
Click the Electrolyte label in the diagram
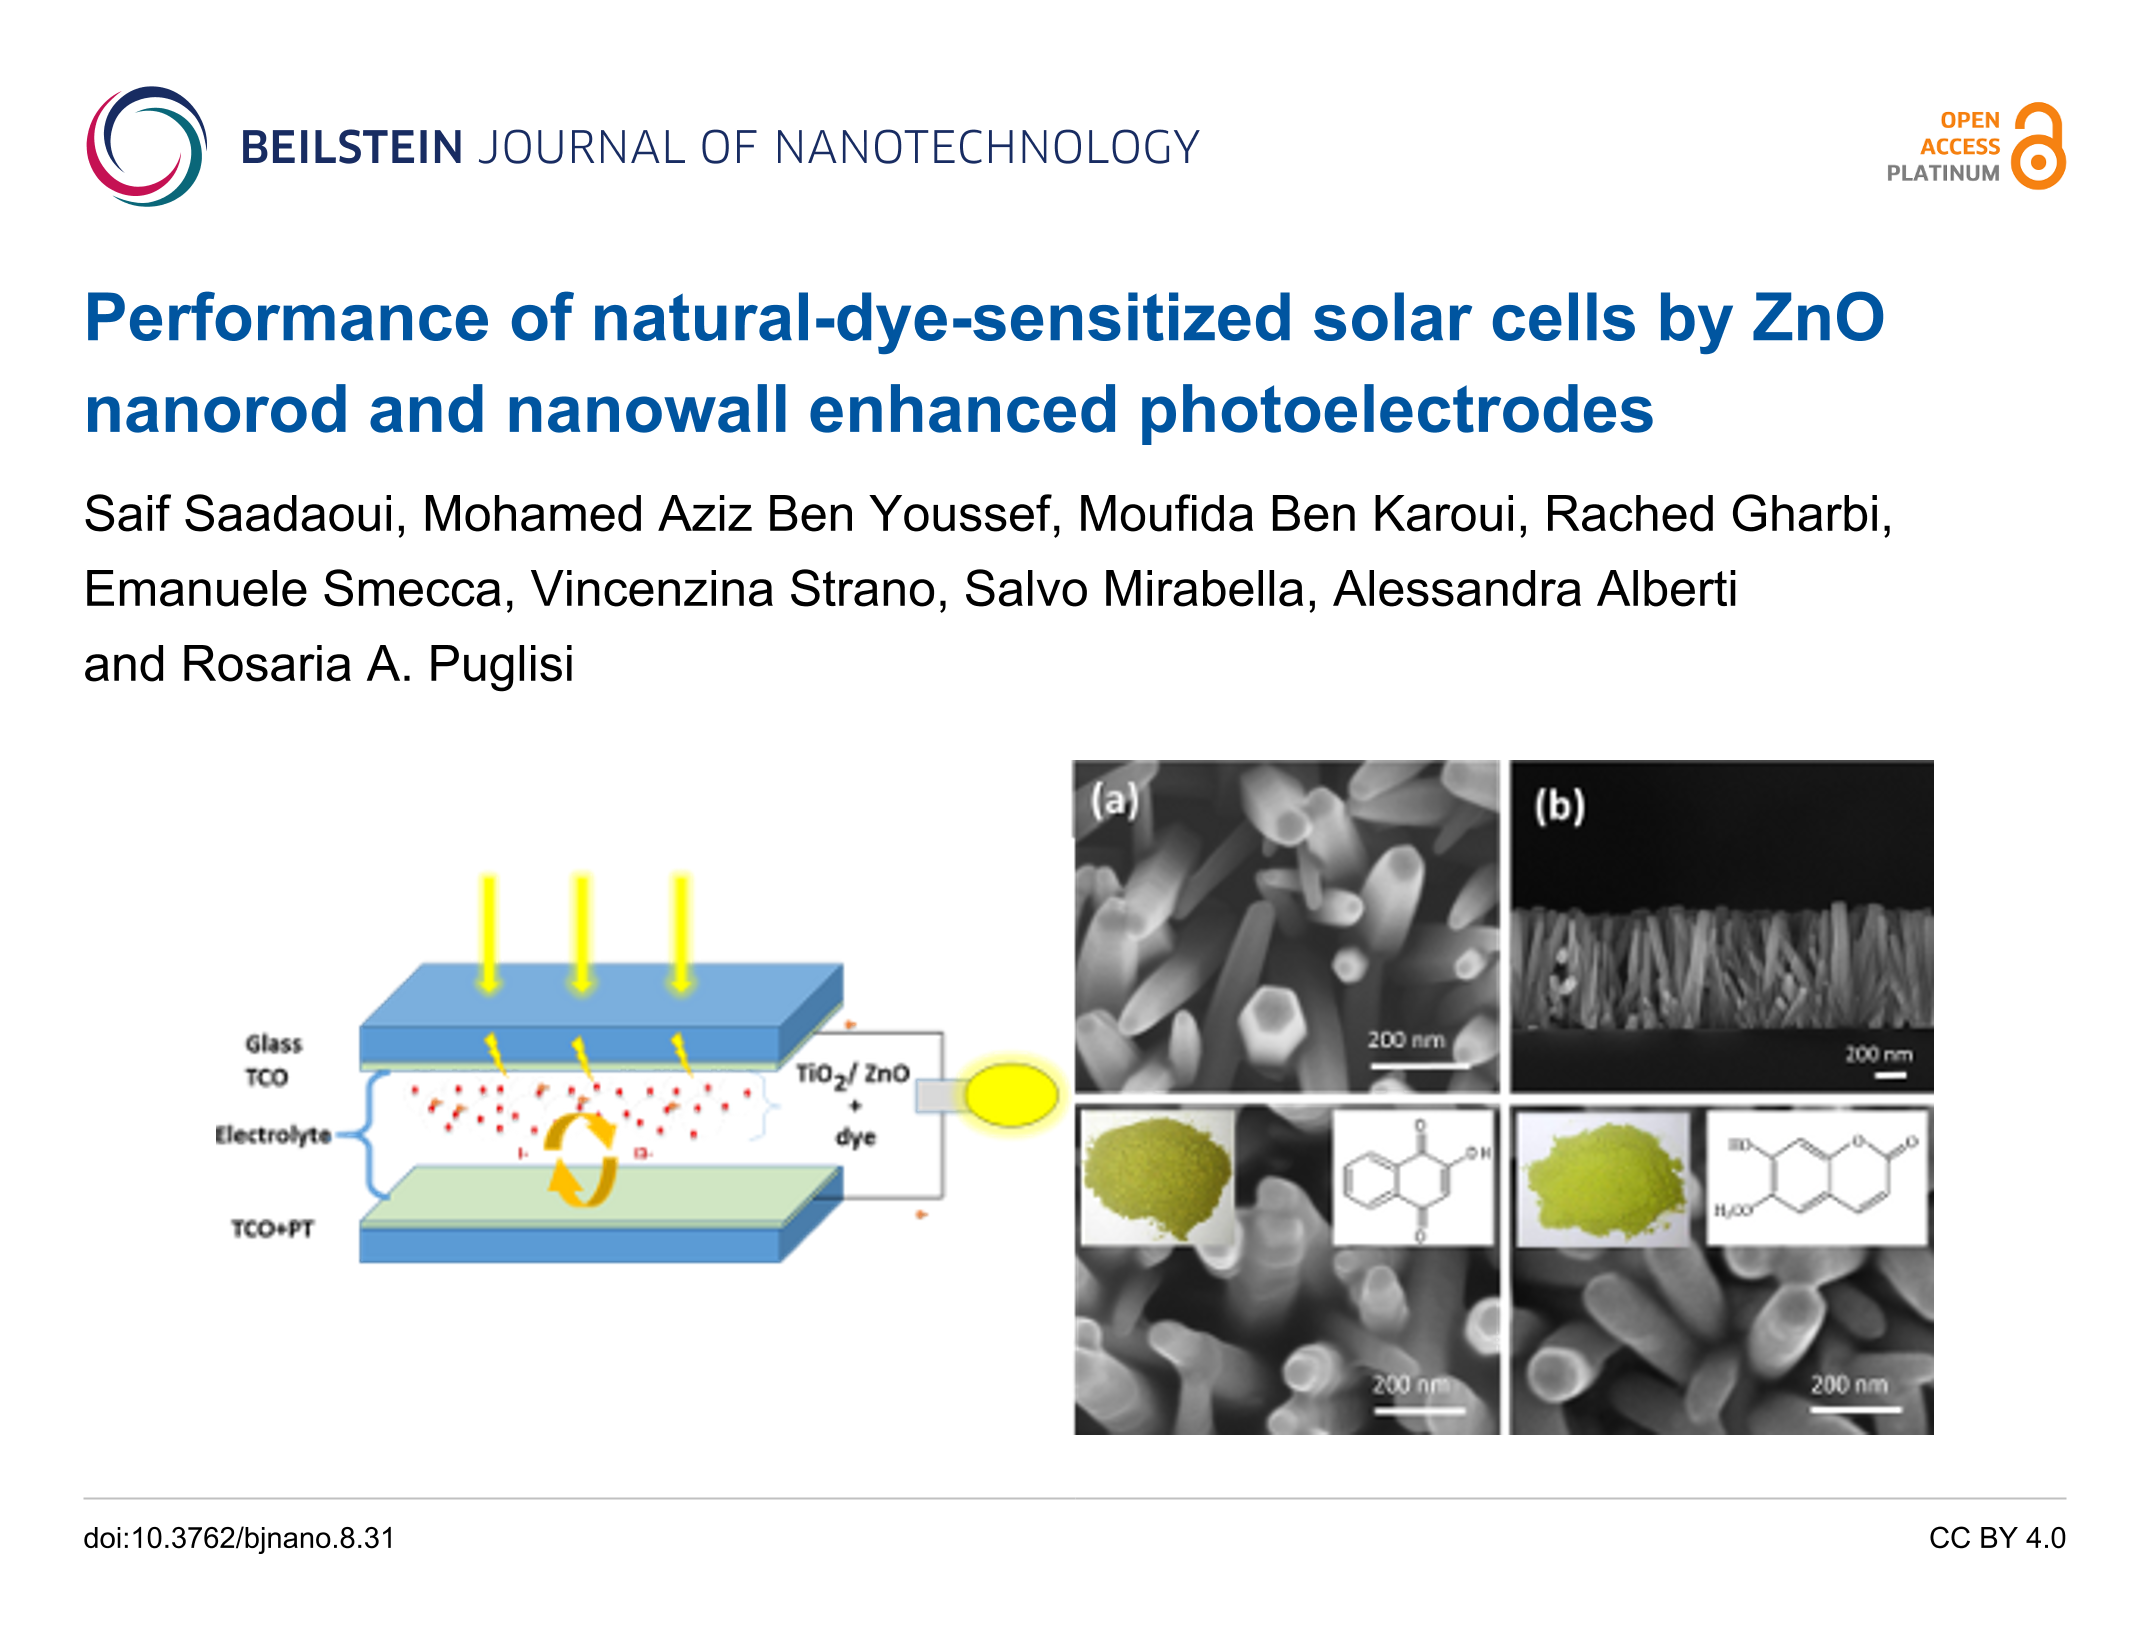pos(273,1135)
